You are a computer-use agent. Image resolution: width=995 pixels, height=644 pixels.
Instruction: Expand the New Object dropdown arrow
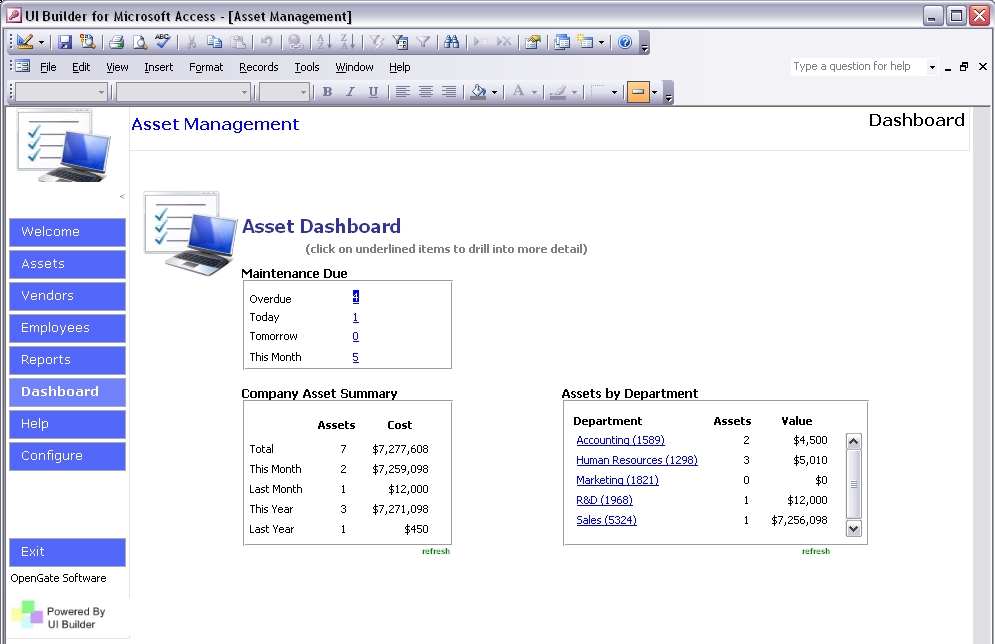601,43
